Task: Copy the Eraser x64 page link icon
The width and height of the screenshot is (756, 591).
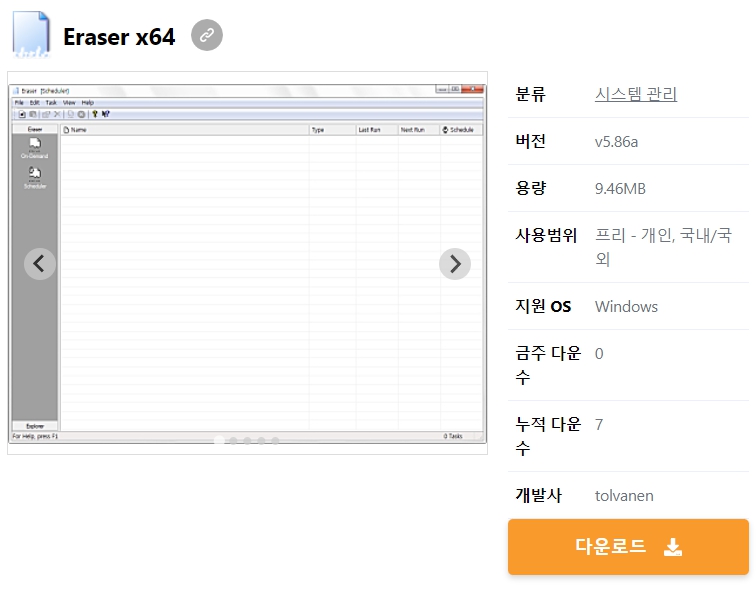Action: click(x=207, y=35)
